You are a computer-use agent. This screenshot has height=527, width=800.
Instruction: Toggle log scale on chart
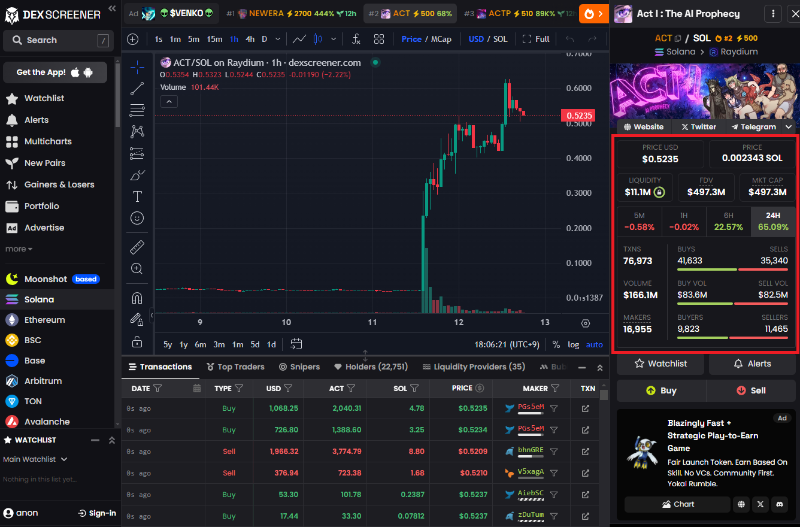(573, 345)
